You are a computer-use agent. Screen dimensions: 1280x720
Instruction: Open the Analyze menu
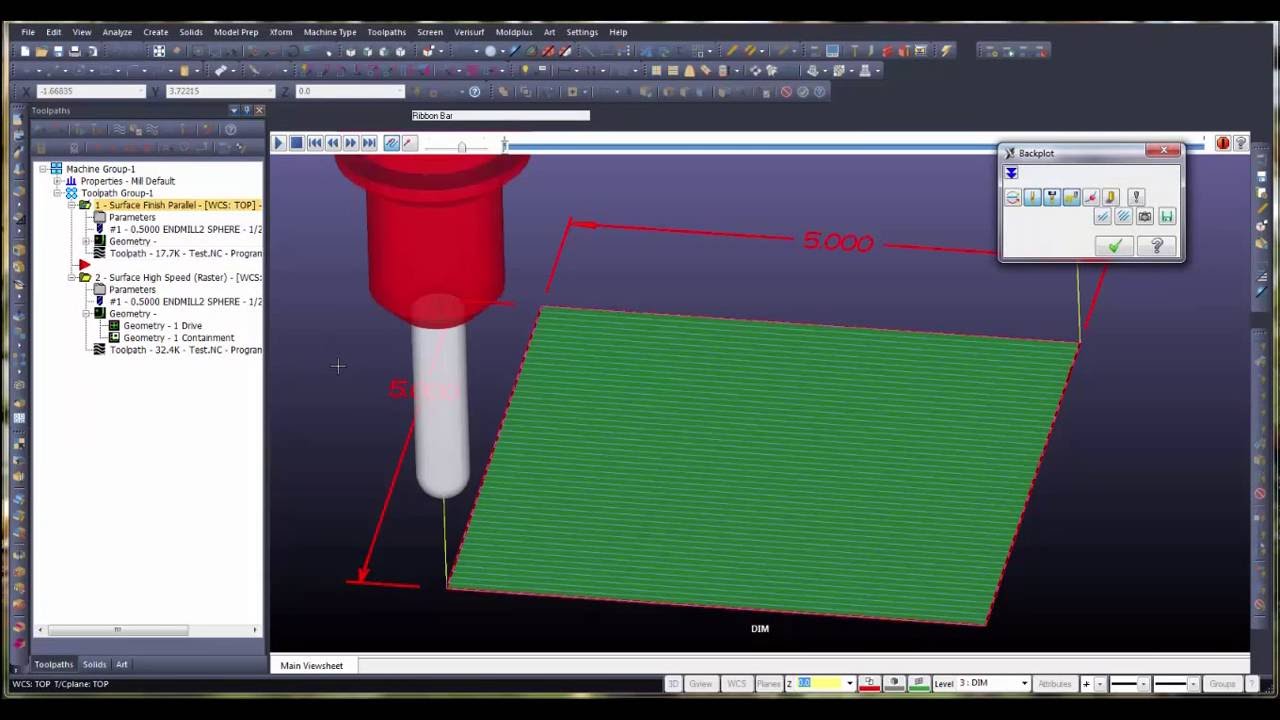click(117, 32)
